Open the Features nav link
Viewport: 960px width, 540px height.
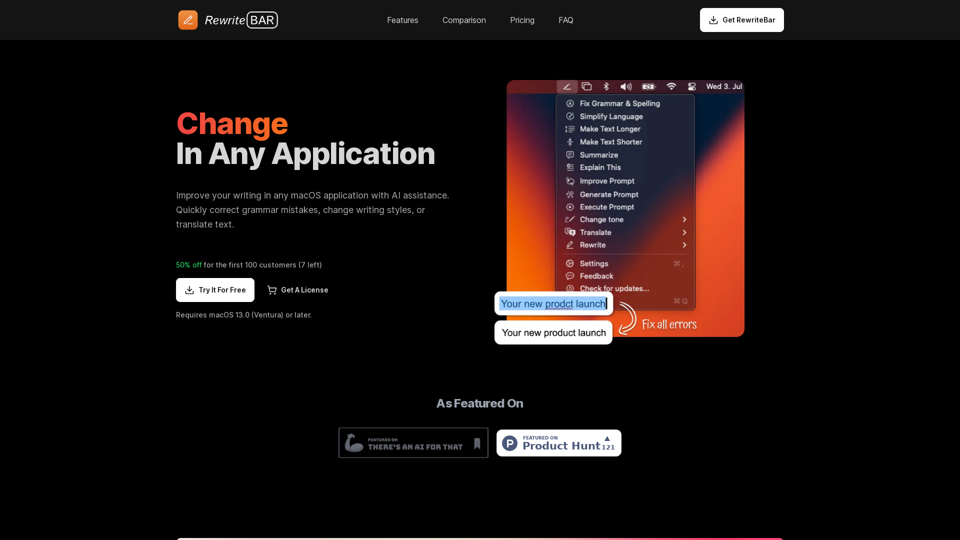(x=402, y=20)
